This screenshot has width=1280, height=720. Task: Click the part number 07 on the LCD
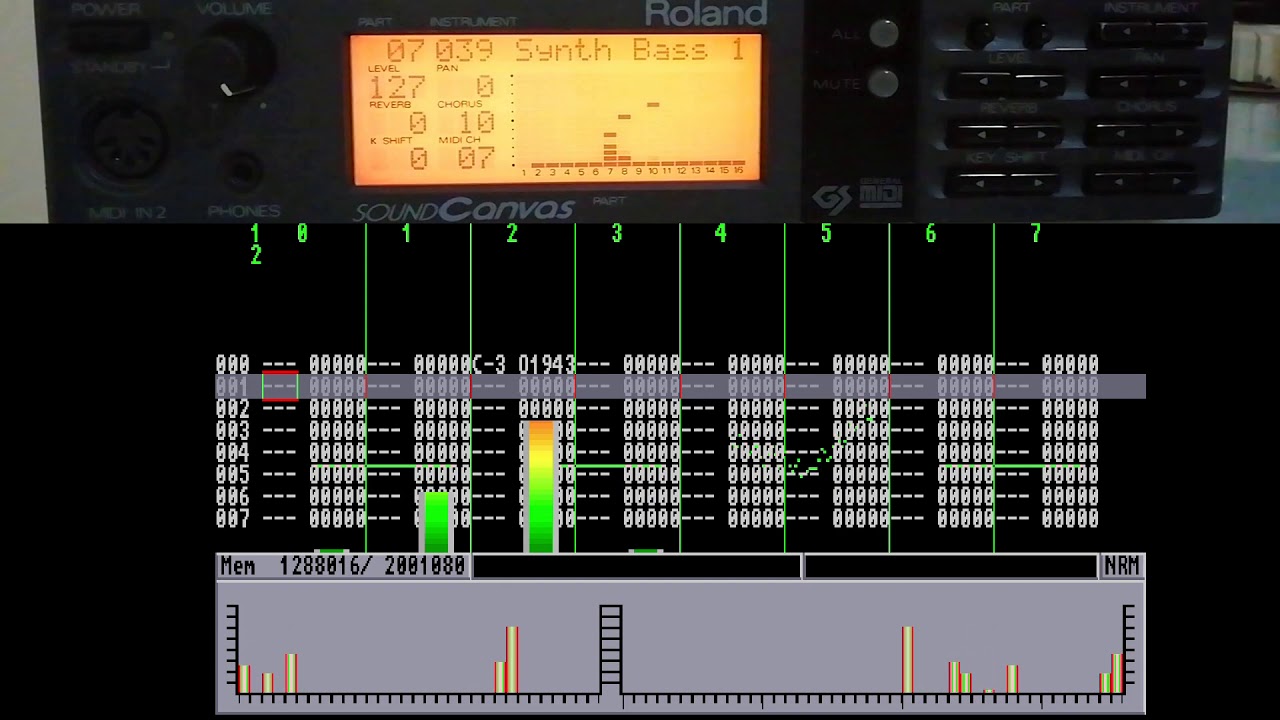coord(406,50)
